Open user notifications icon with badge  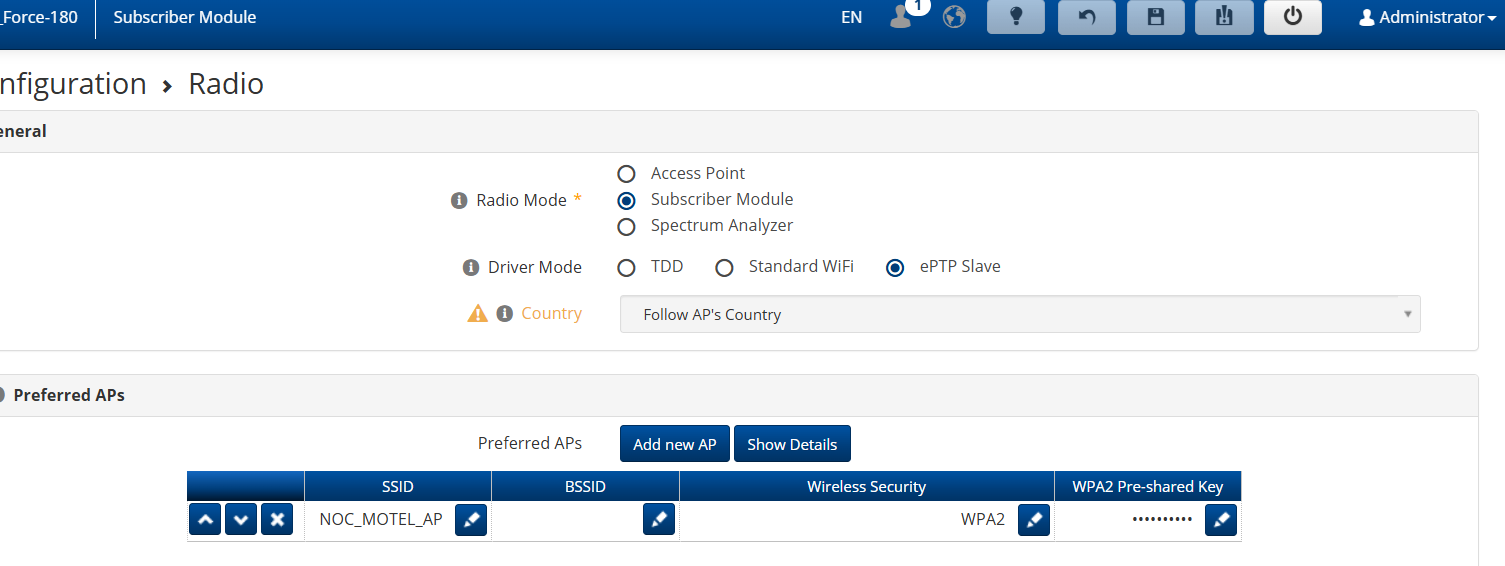coord(902,17)
